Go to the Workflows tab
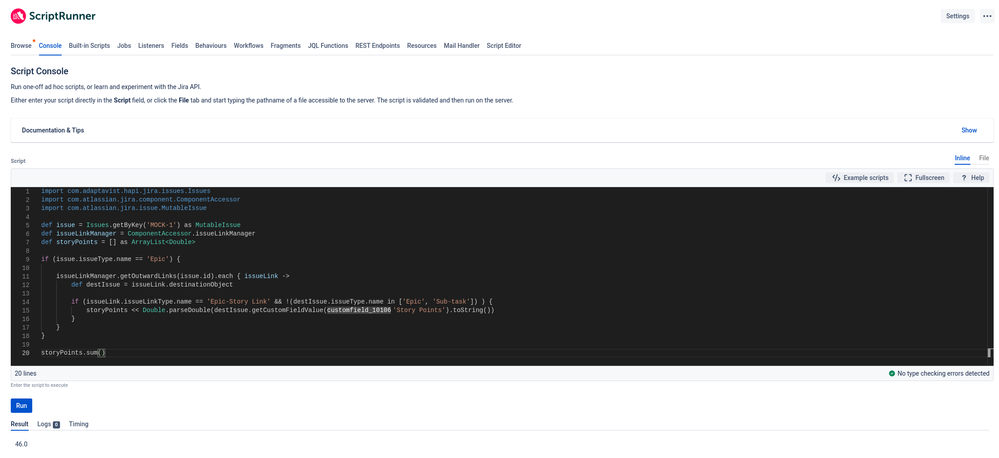 point(248,46)
